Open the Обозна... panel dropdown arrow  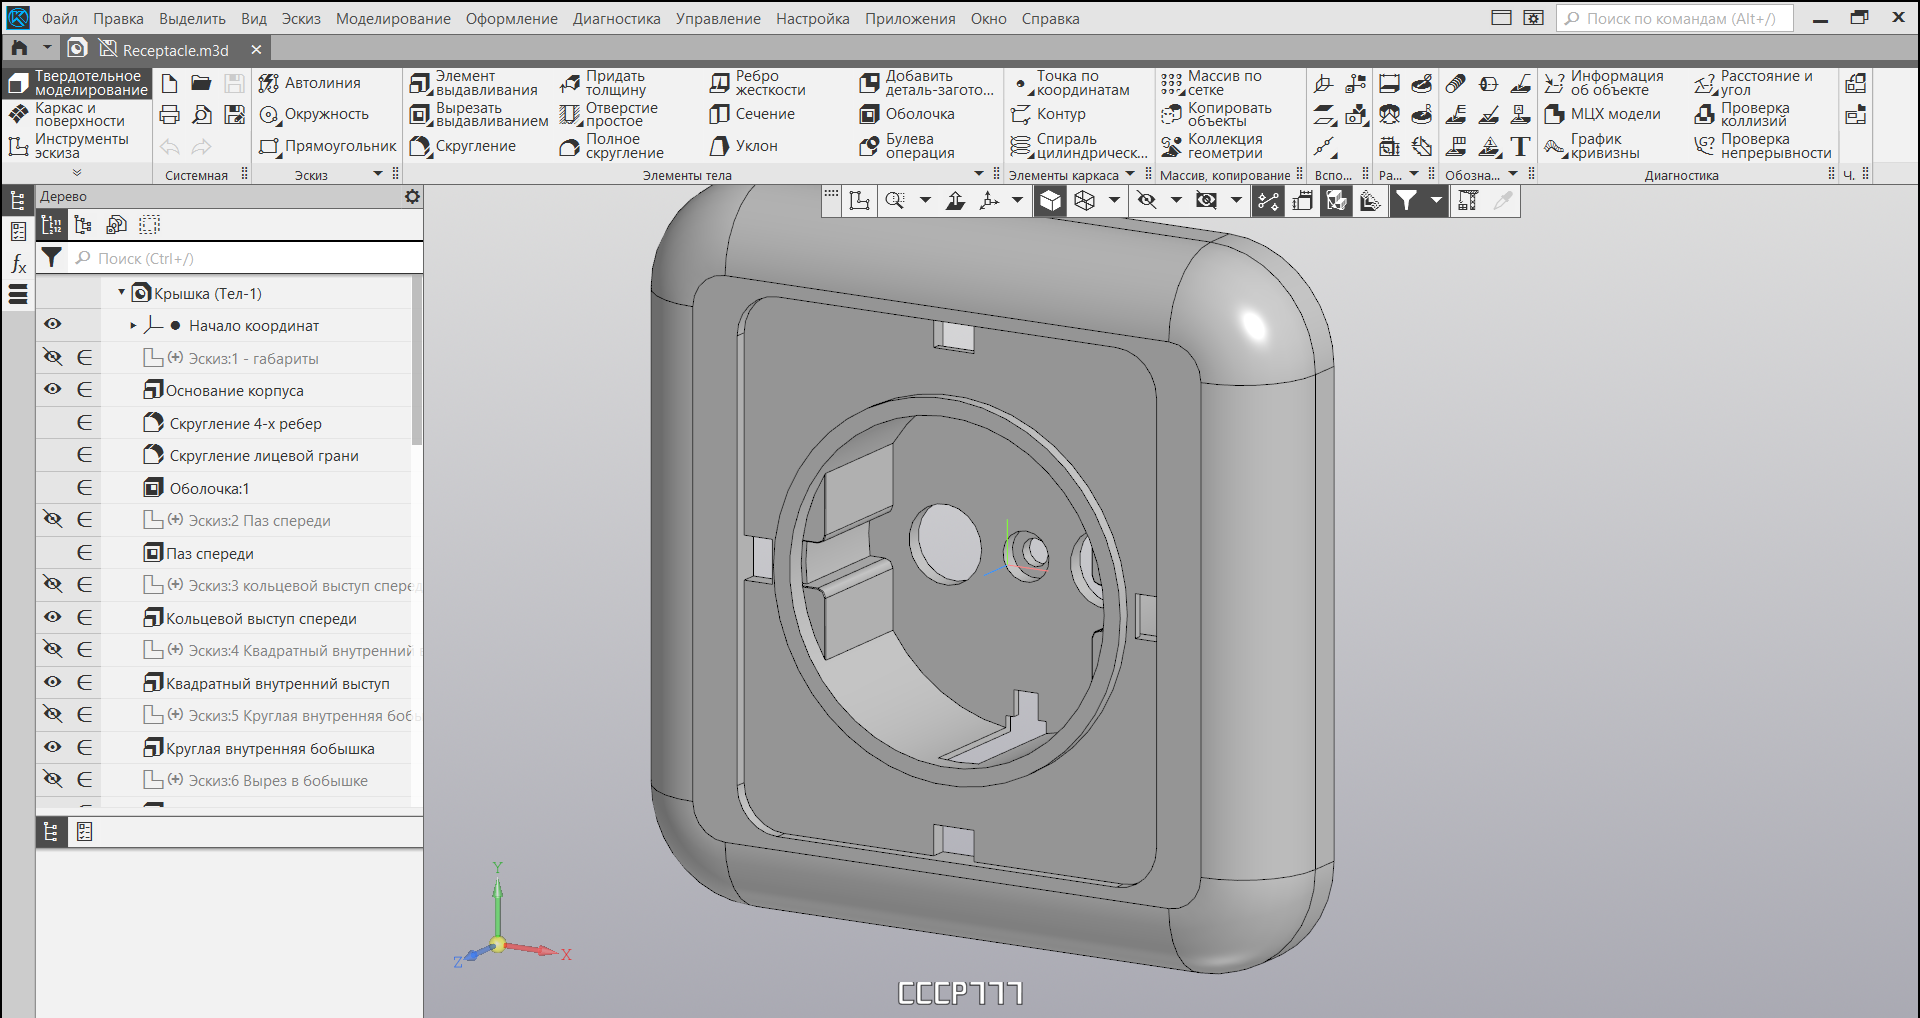[1513, 174]
